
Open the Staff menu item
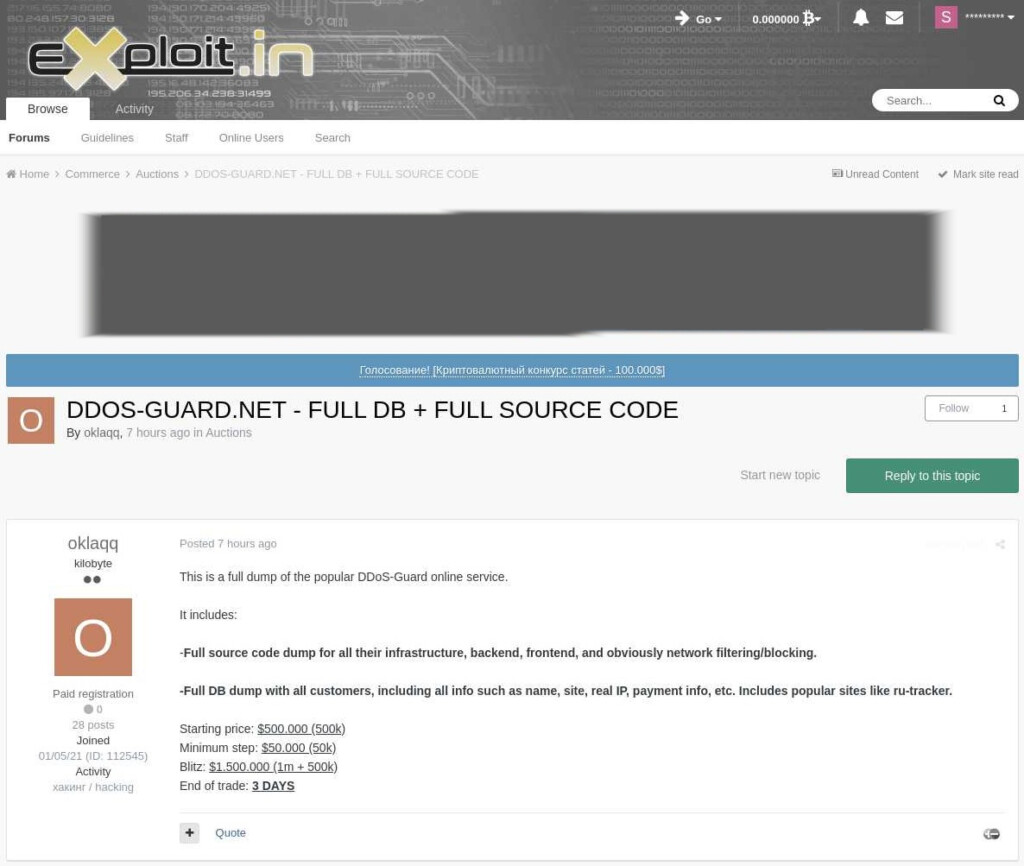click(x=176, y=138)
